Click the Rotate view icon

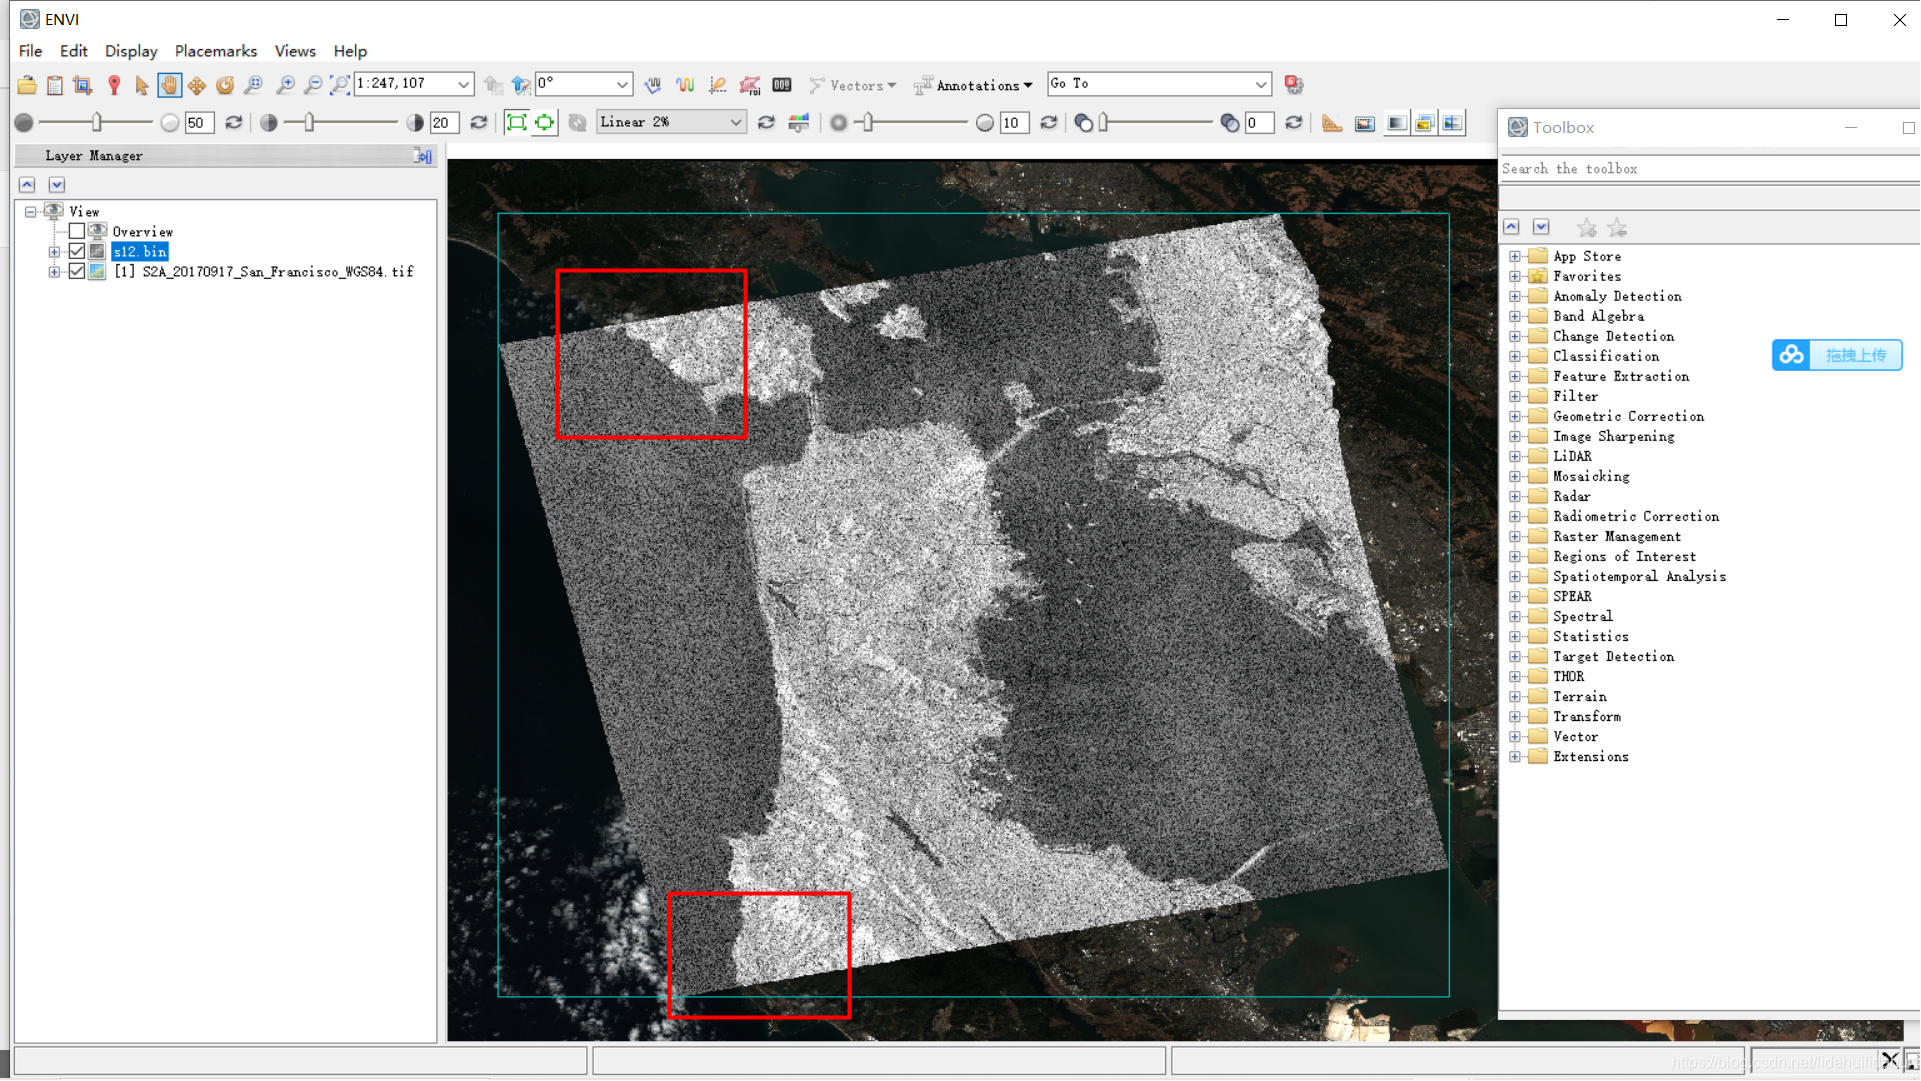click(x=225, y=85)
